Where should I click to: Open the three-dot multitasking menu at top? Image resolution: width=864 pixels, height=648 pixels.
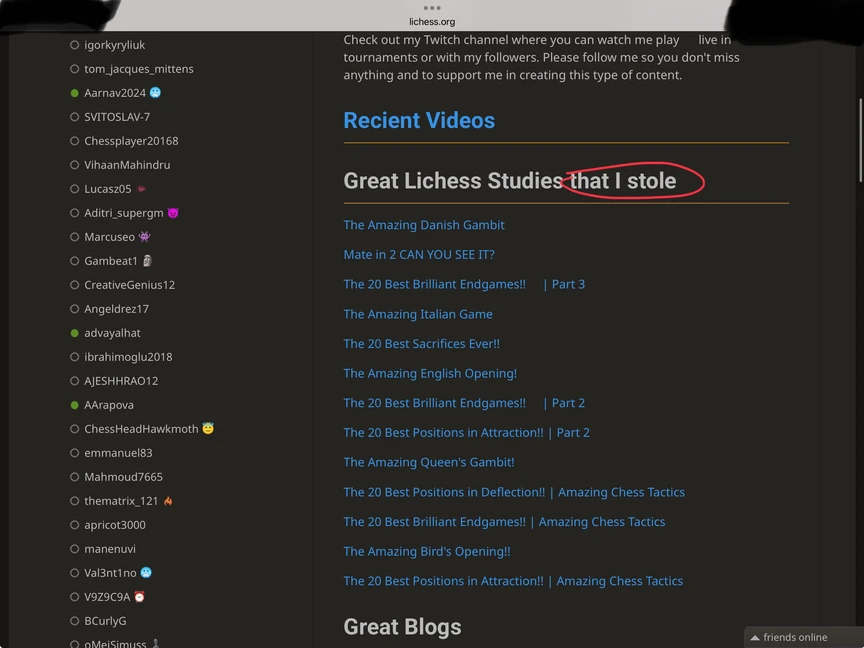432,7
